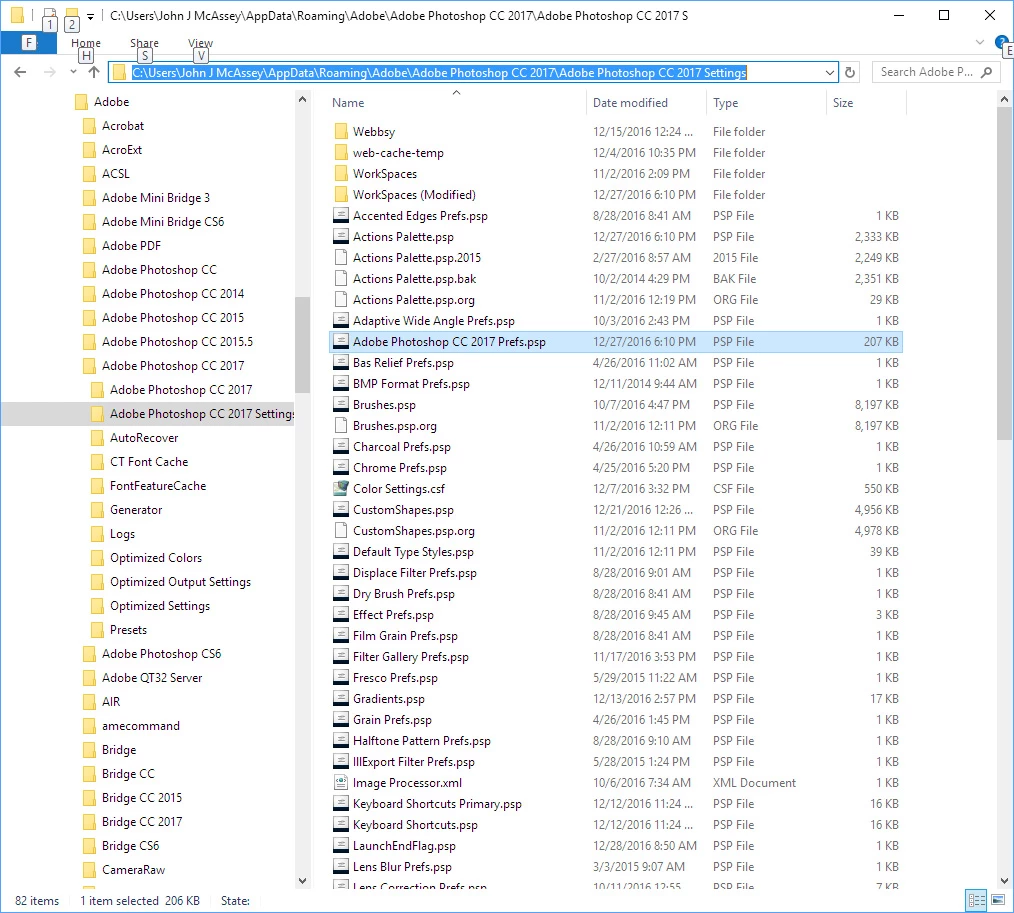Select the WorkSpaces (Modified) folder icon

(341, 195)
